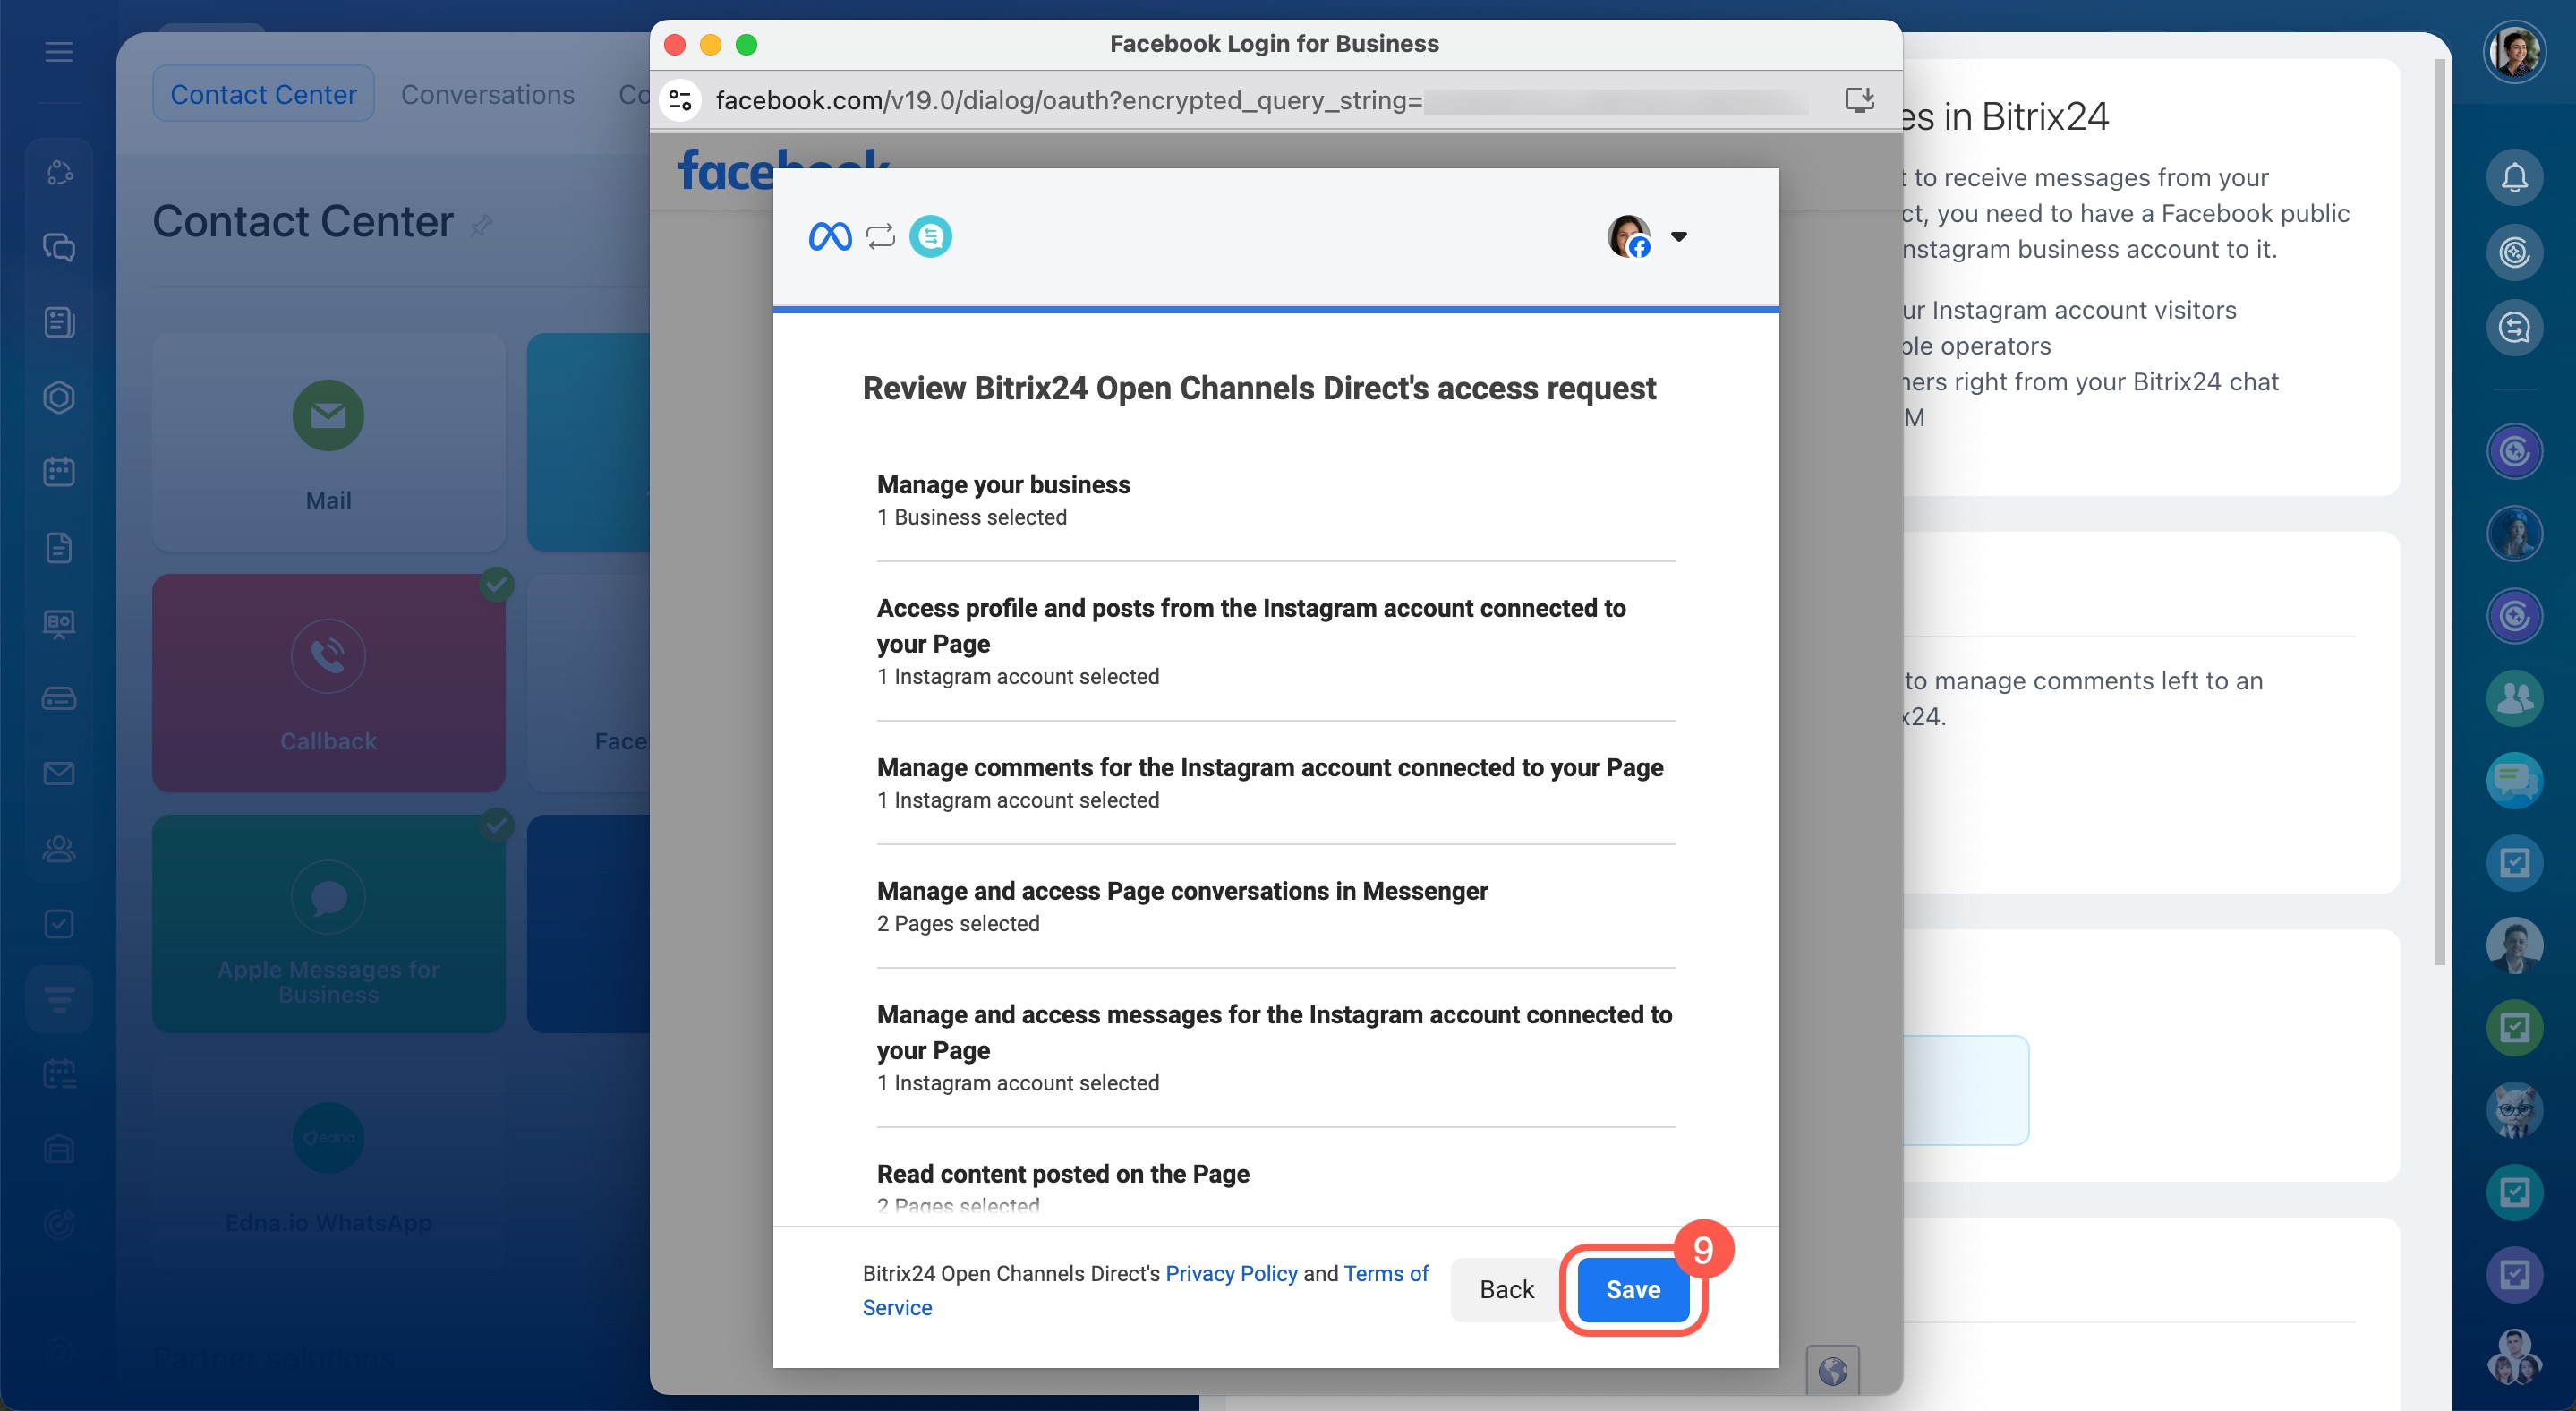
Task: Click the Facebook address bar URL
Action: click(1068, 100)
